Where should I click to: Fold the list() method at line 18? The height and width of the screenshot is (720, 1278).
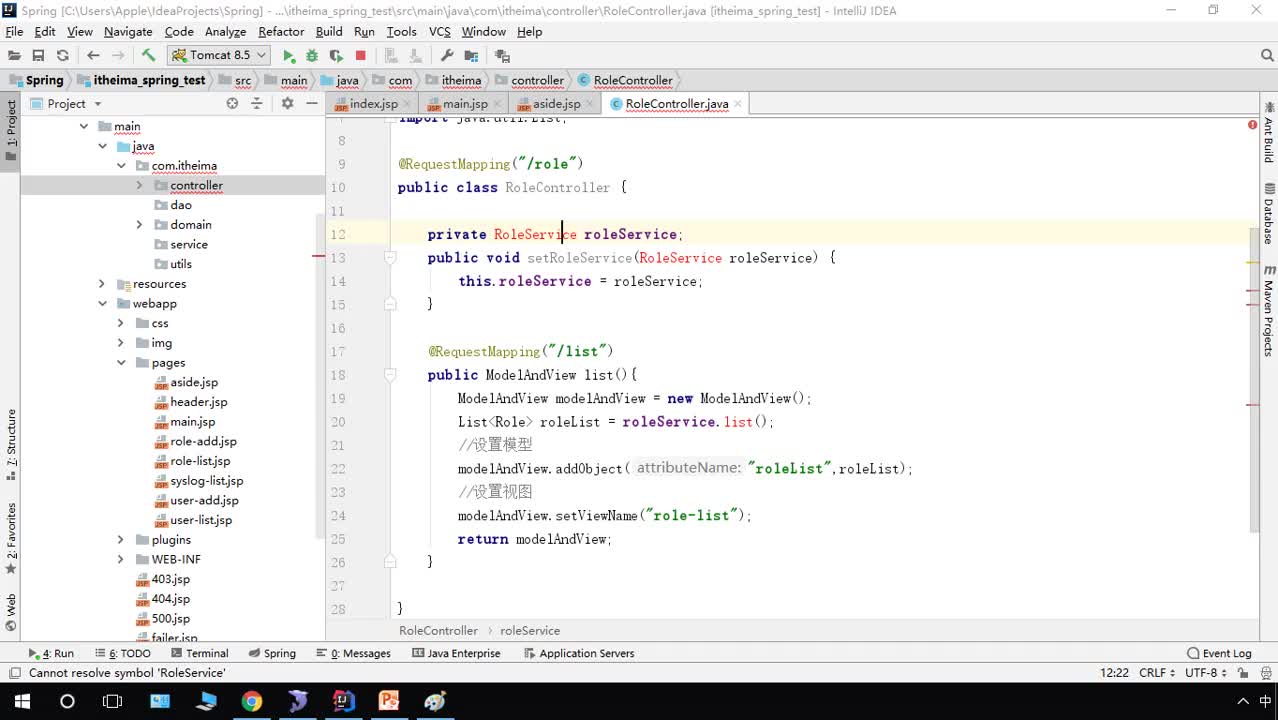click(x=391, y=375)
